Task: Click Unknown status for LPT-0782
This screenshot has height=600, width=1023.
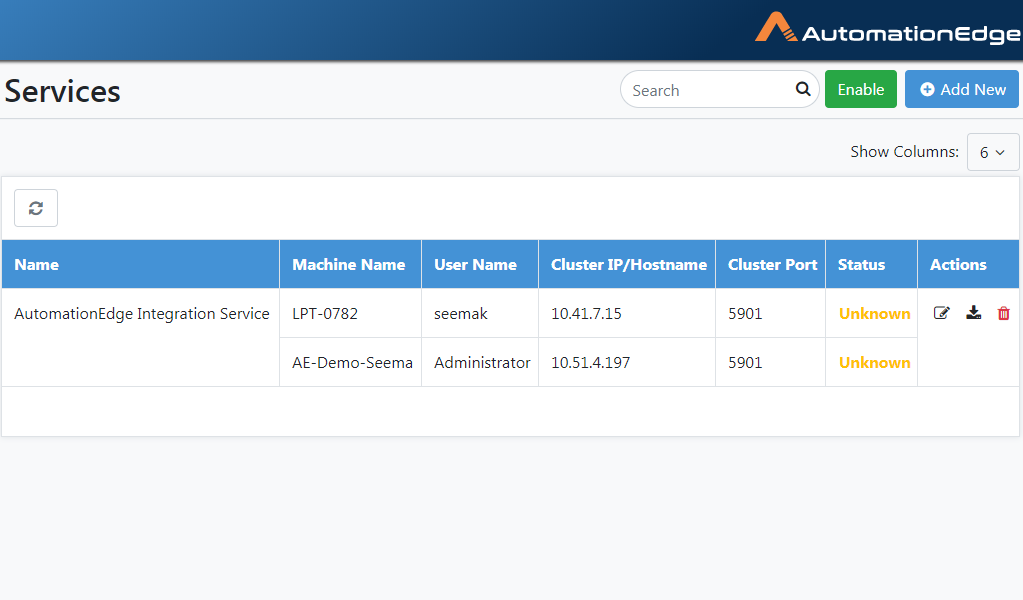Action: point(874,314)
